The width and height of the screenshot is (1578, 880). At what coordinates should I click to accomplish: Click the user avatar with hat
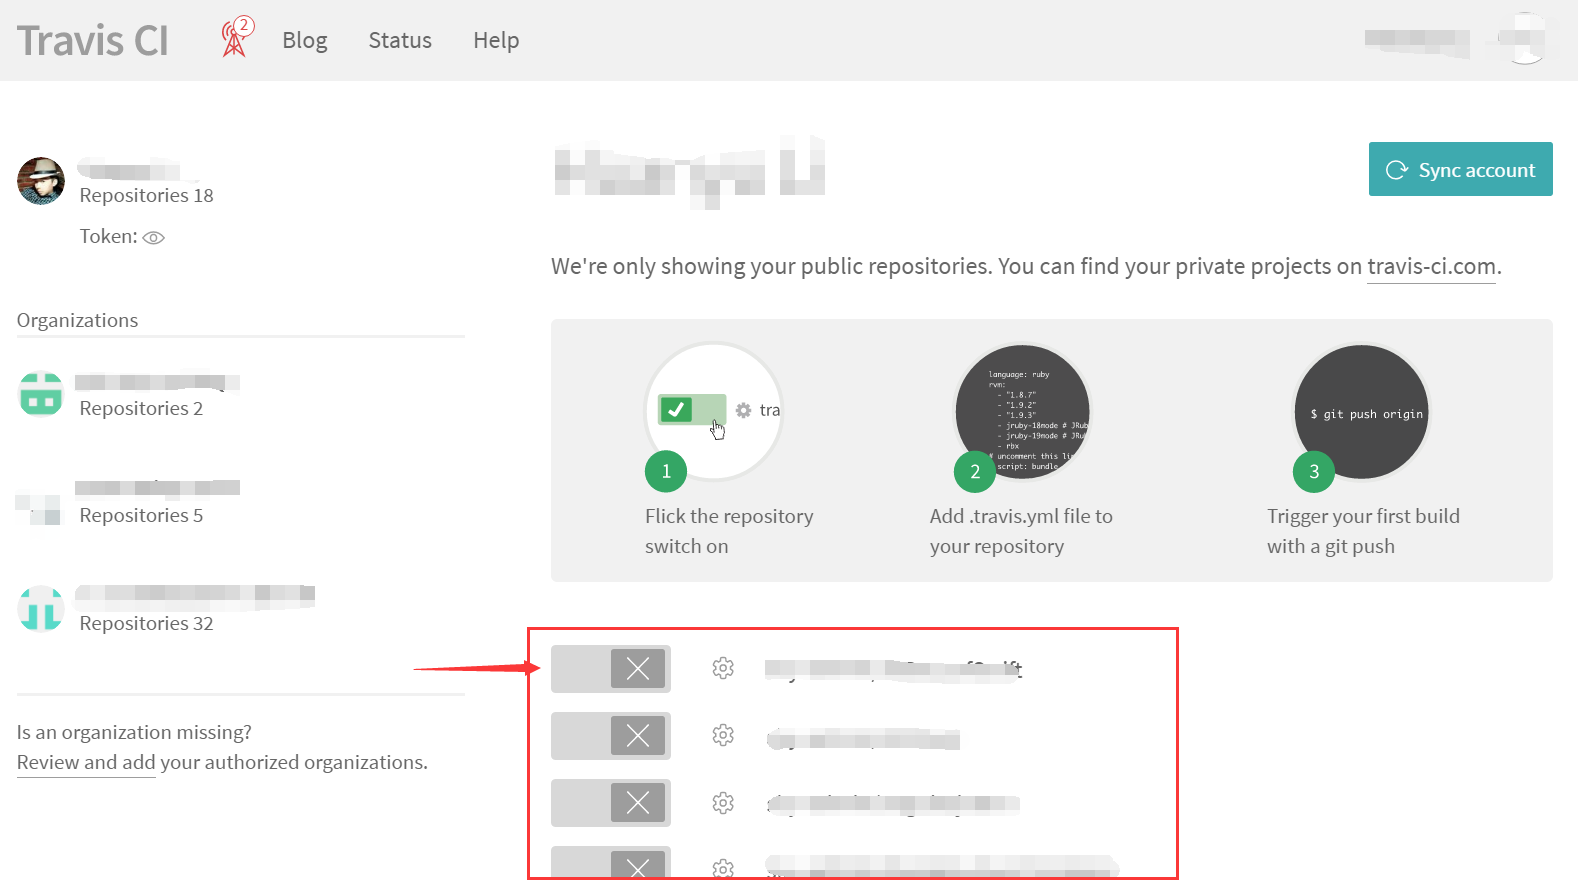(41, 181)
